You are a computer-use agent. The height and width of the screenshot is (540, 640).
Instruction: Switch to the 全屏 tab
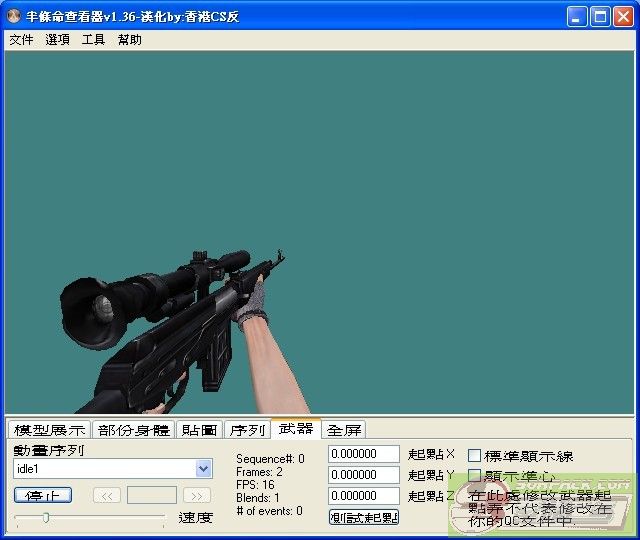pyautogui.click(x=344, y=430)
